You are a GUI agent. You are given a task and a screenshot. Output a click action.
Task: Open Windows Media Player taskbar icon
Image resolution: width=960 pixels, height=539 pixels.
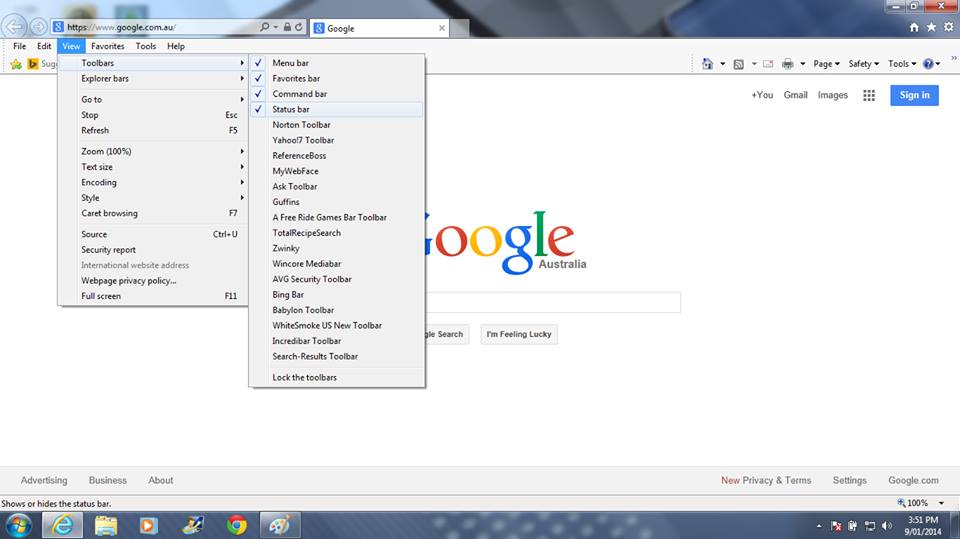click(x=148, y=526)
